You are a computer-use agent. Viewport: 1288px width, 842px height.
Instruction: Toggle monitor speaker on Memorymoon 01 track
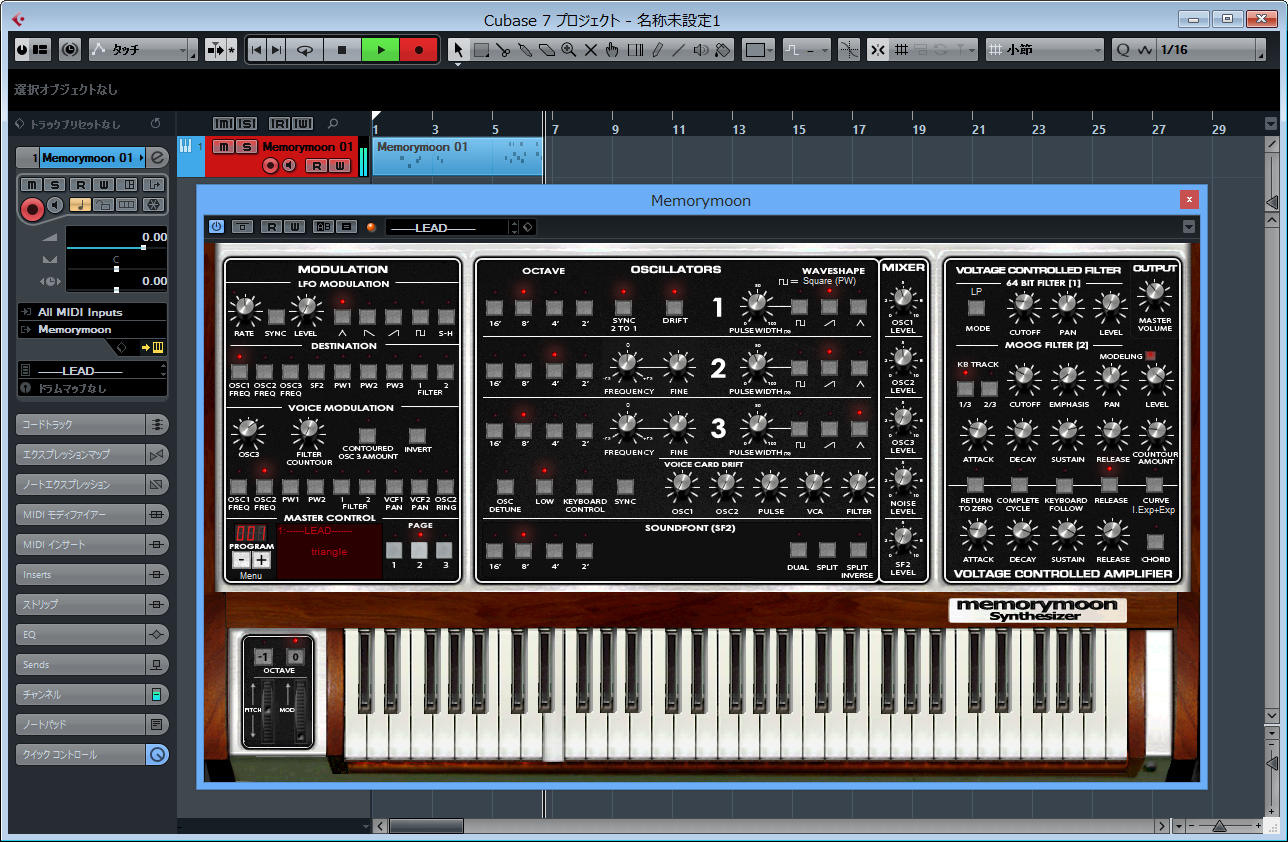288,166
